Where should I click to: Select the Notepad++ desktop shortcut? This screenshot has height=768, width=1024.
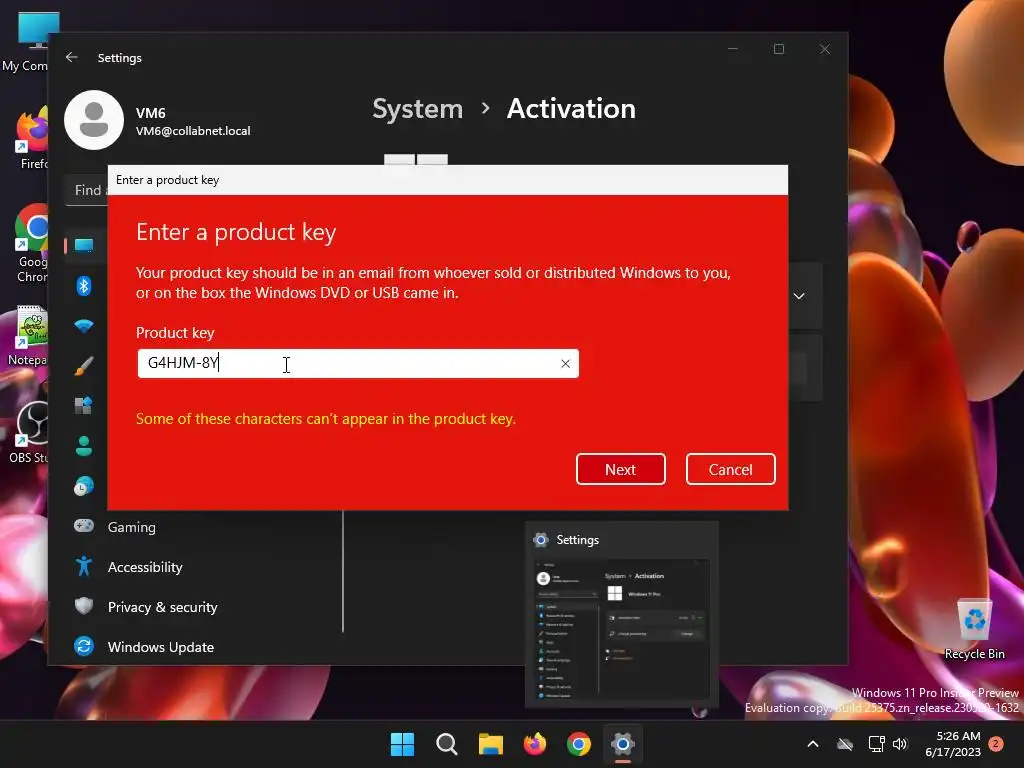click(x=27, y=336)
